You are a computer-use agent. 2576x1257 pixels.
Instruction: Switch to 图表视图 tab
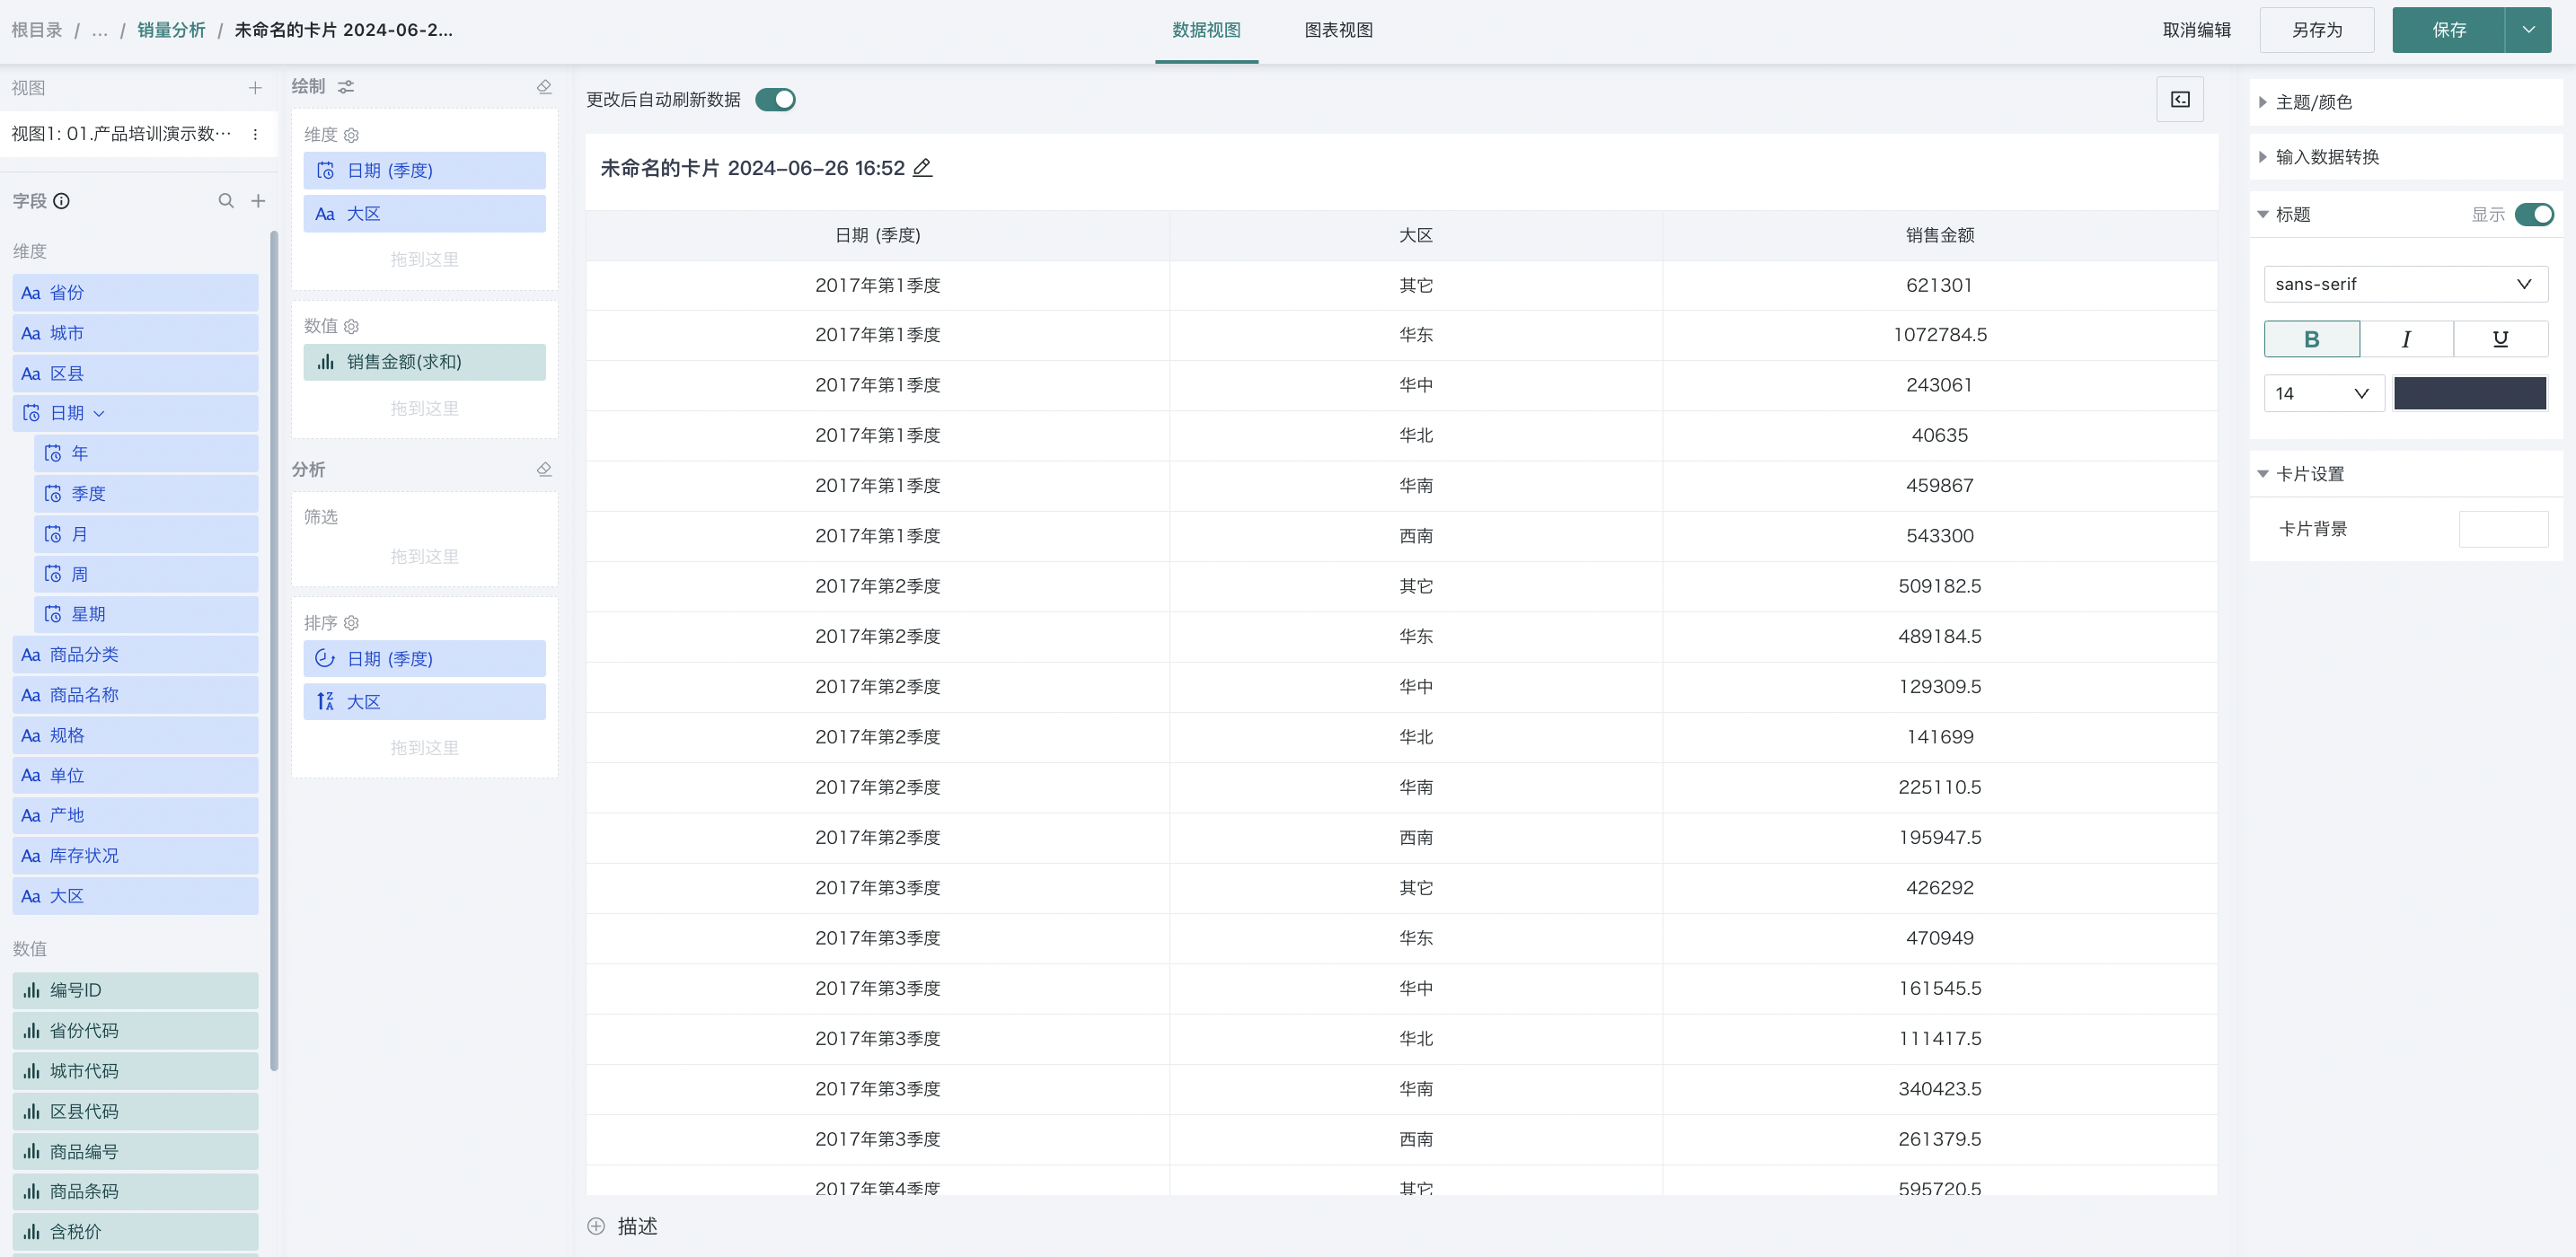click(1338, 30)
